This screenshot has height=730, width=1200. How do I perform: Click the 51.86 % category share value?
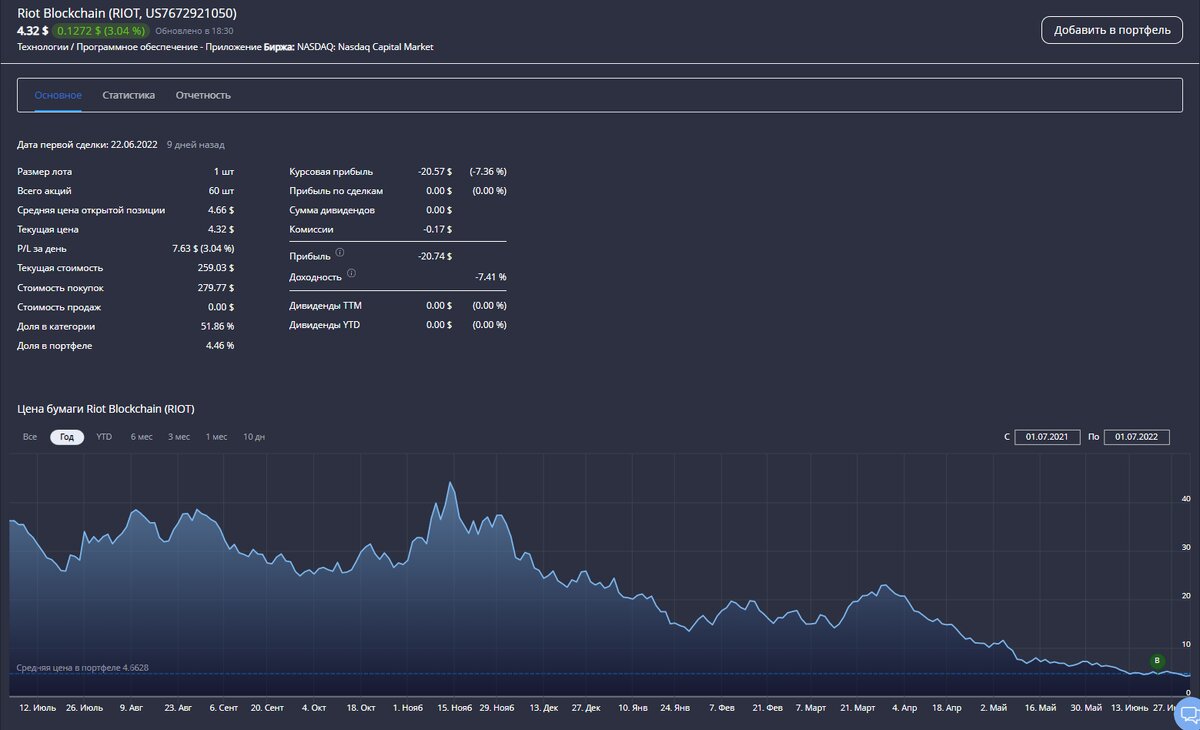pyautogui.click(x=217, y=326)
